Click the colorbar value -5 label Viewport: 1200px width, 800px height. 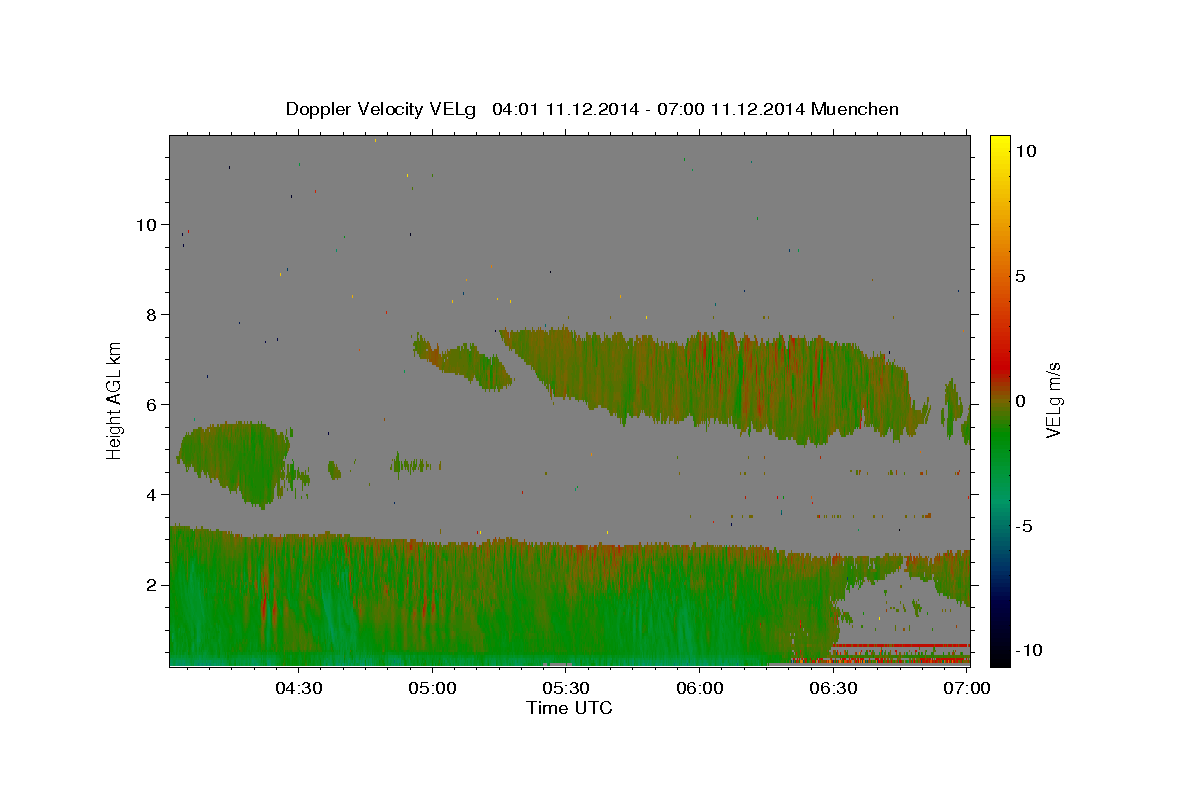(1023, 525)
